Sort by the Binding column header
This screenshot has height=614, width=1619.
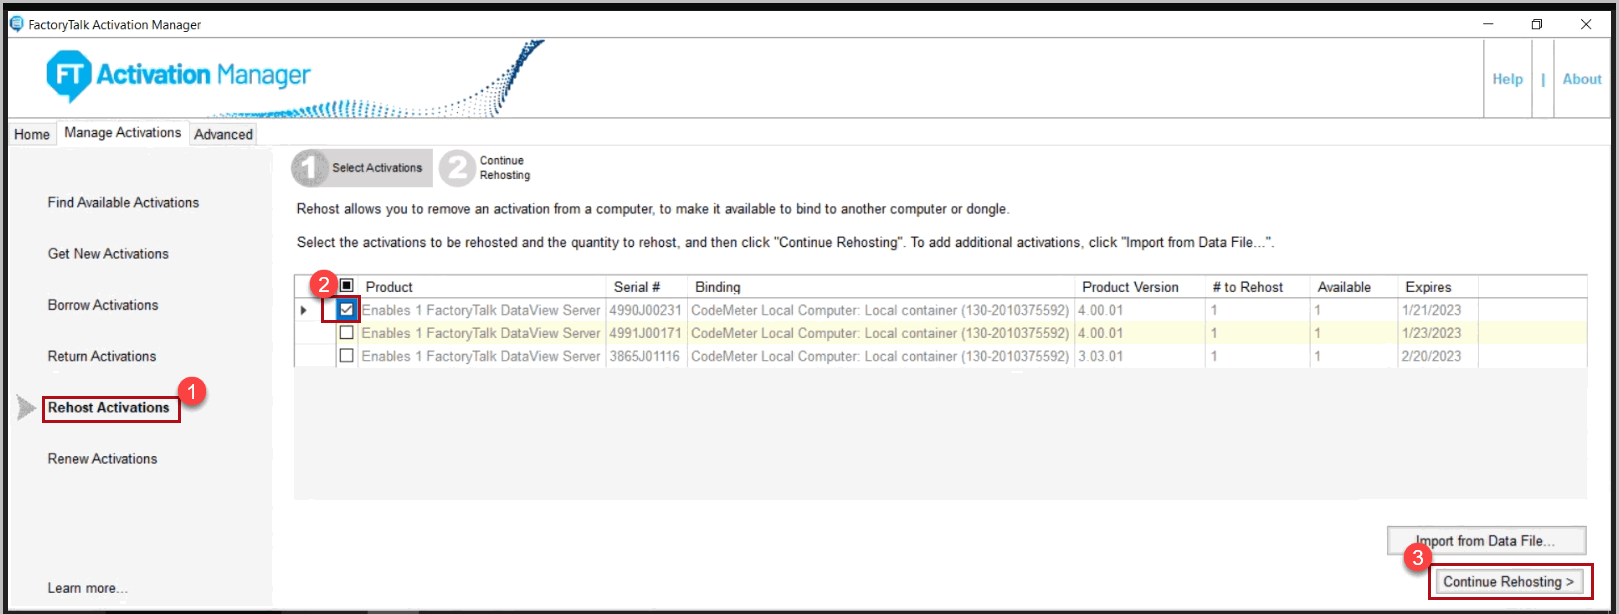click(x=880, y=287)
